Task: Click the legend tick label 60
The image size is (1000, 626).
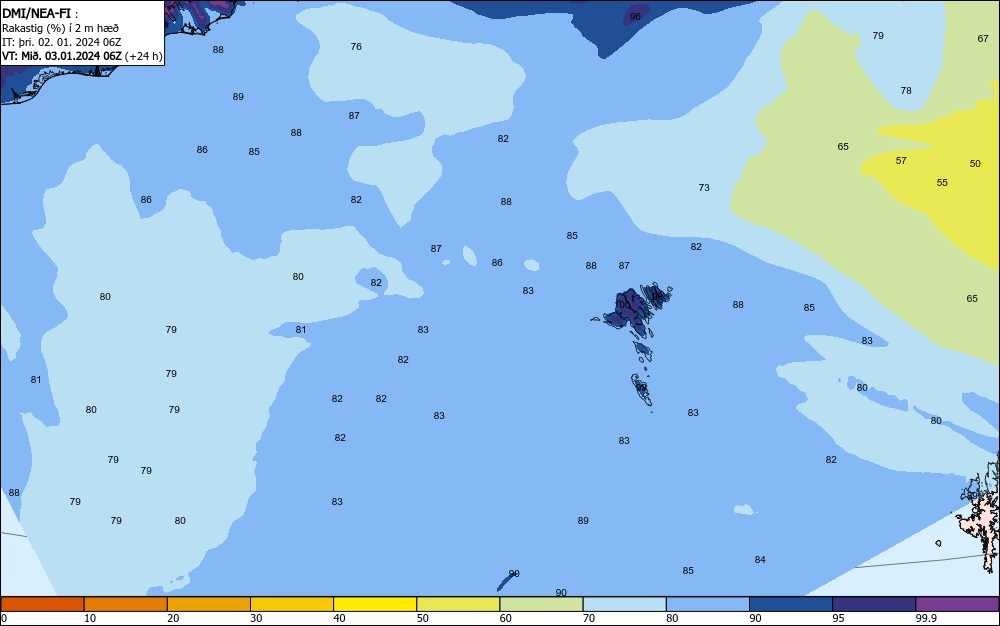Action: click(506, 618)
